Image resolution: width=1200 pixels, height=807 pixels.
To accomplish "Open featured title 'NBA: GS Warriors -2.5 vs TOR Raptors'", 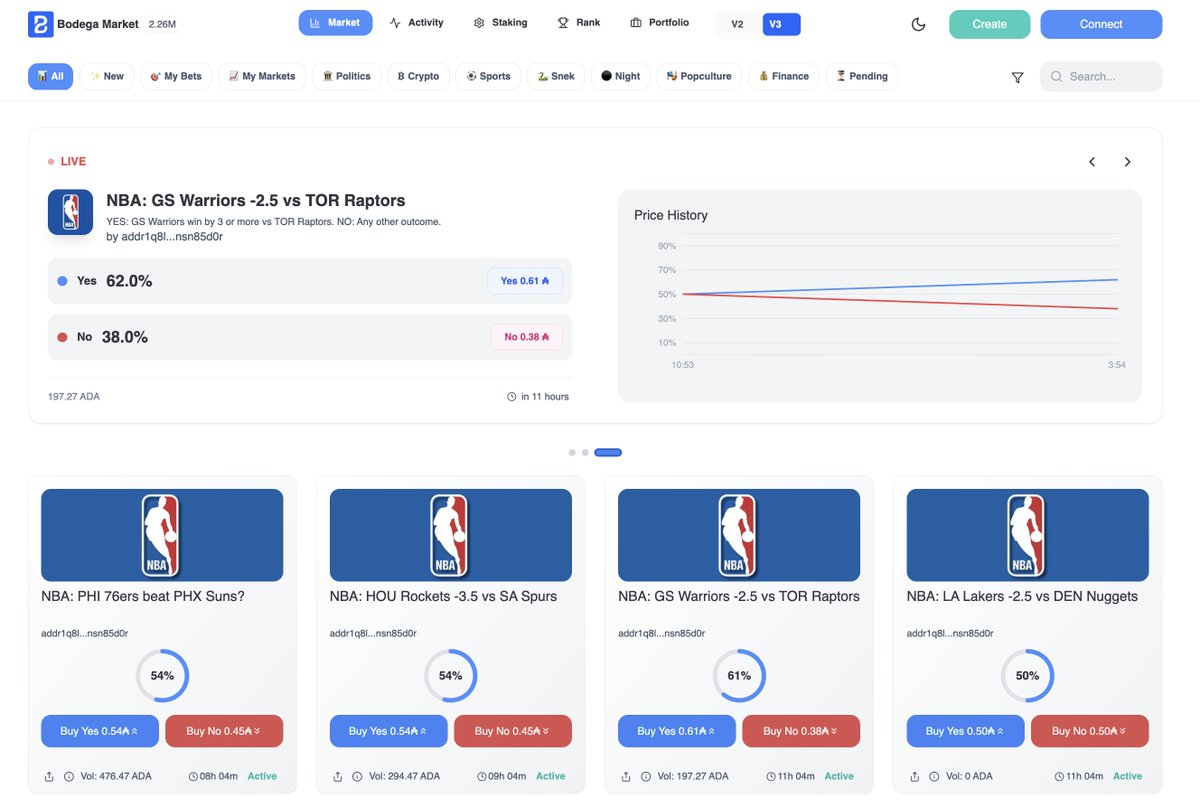I will point(256,201).
